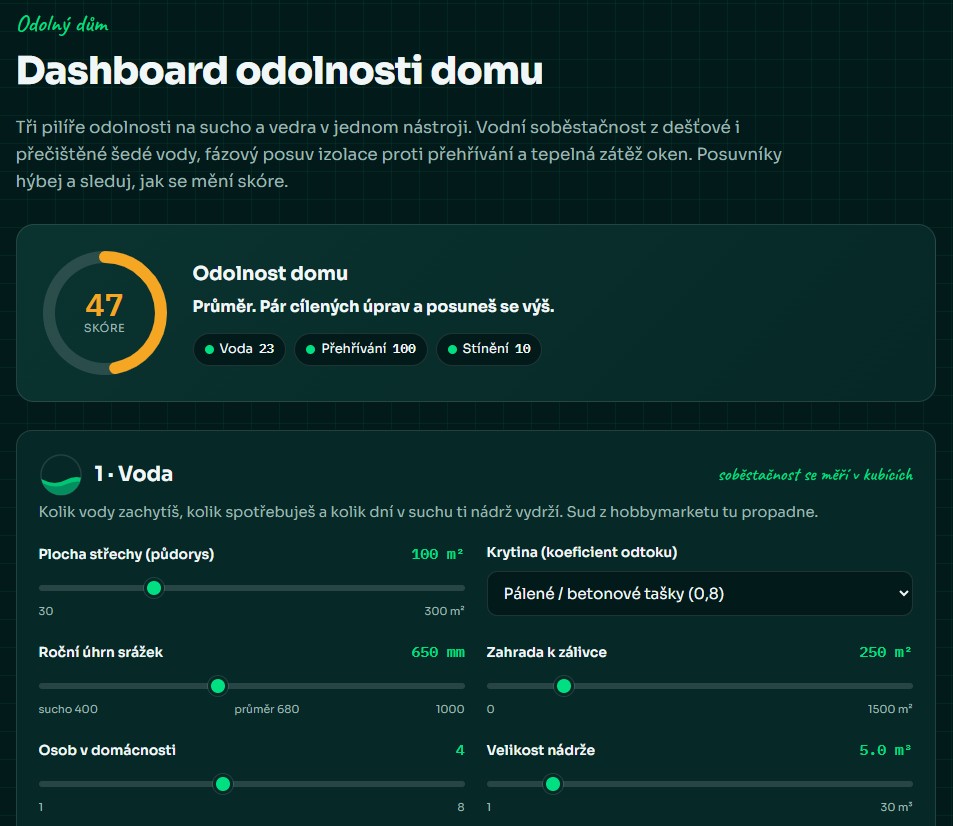Click the Zahrada k zálivce slider handle

(x=564, y=686)
